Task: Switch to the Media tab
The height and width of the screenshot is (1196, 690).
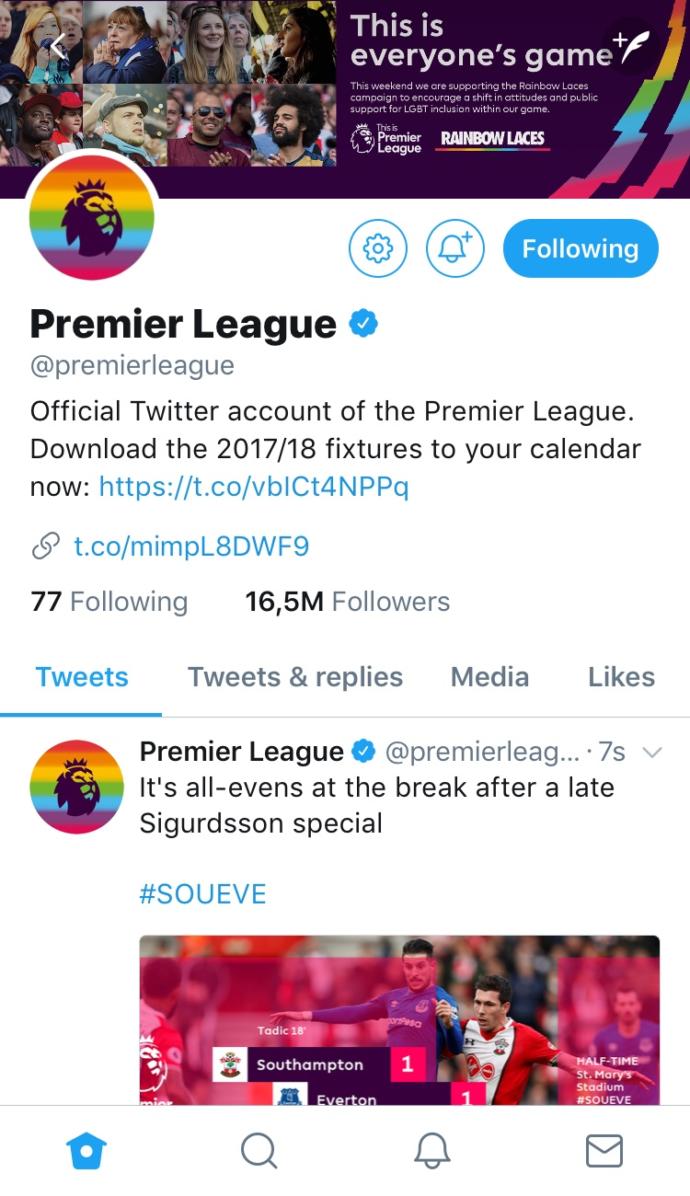Action: (x=489, y=677)
